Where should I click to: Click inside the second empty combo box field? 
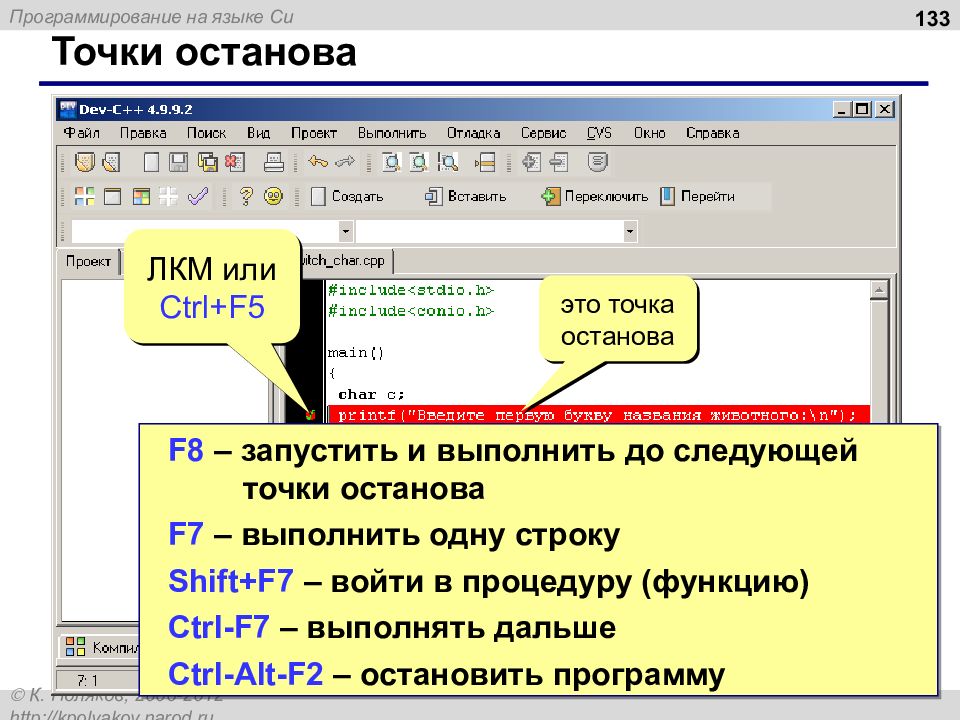489,231
